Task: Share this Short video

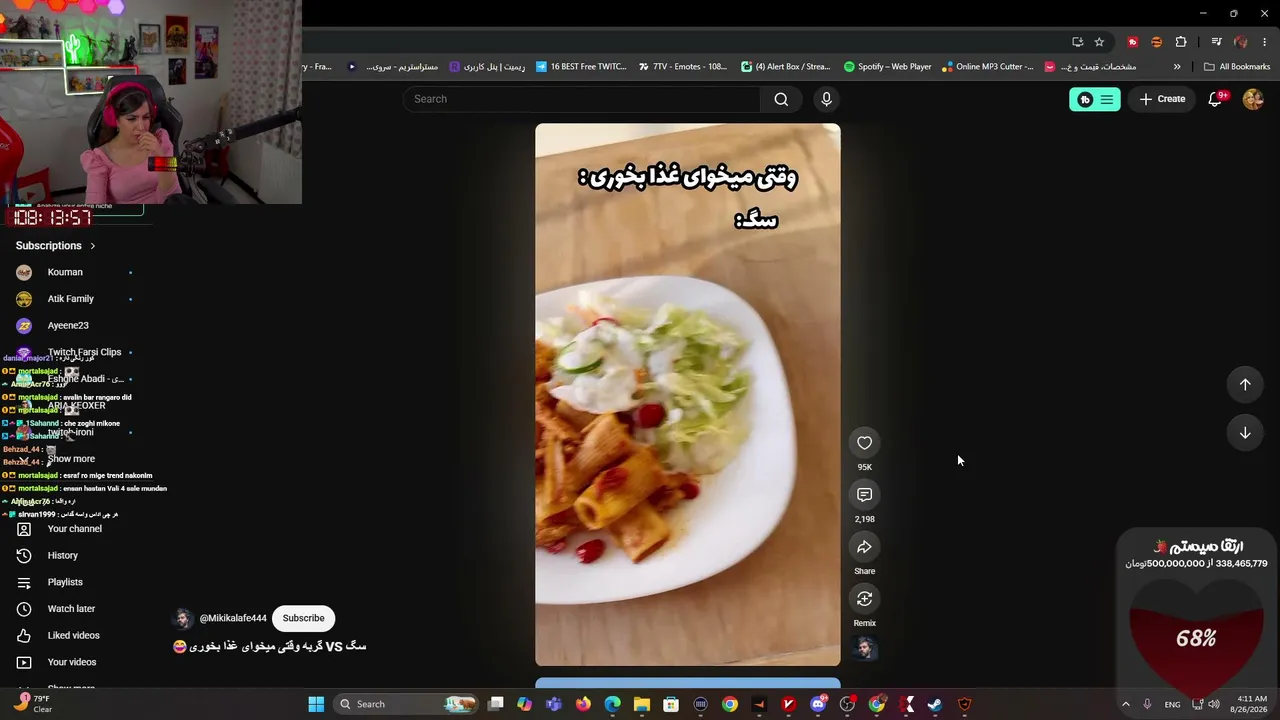Action: coord(864,547)
